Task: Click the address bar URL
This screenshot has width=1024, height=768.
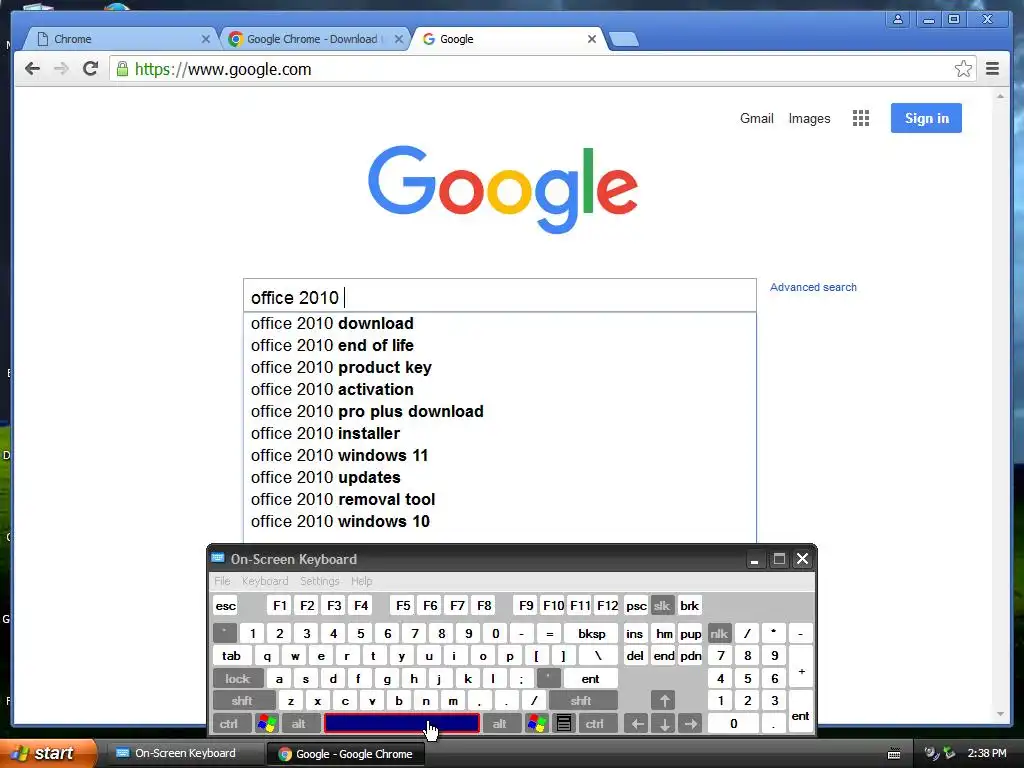Action: [223, 69]
